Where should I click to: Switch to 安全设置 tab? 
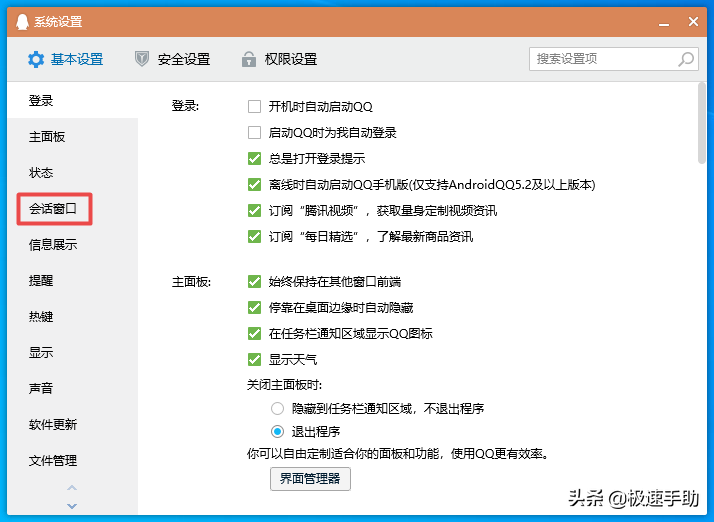pyautogui.click(x=173, y=59)
